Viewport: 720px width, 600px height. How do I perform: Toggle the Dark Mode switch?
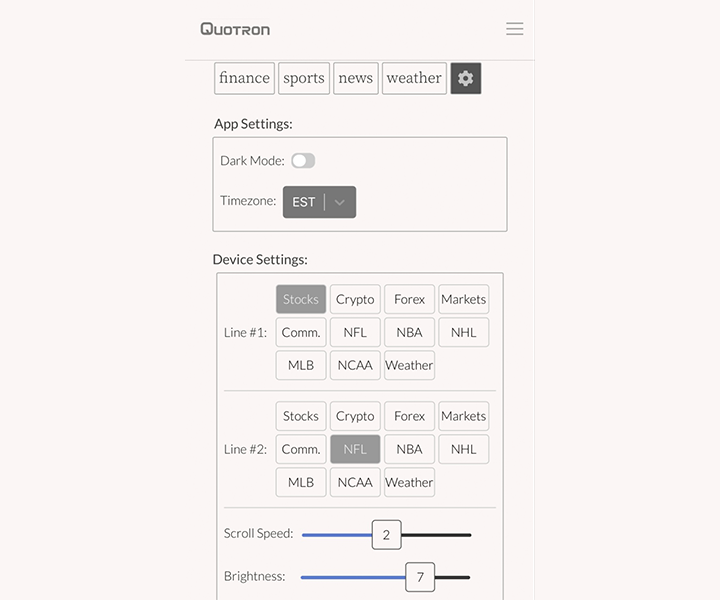(303, 161)
